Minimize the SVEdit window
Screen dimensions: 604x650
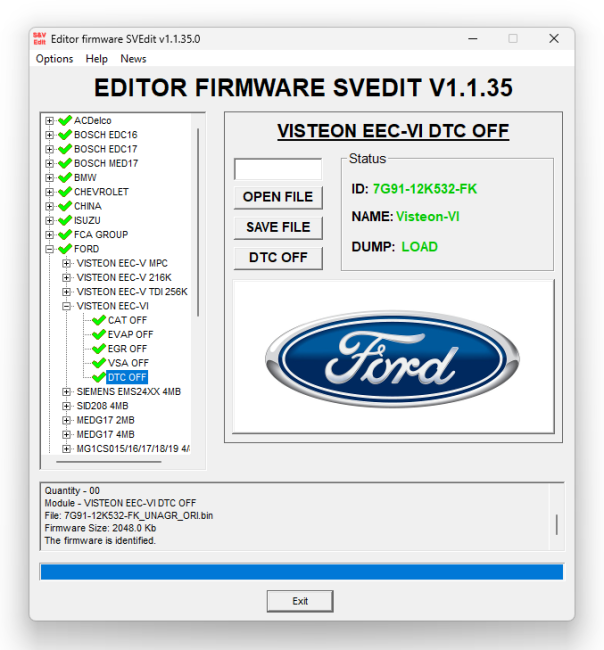click(x=473, y=39)
